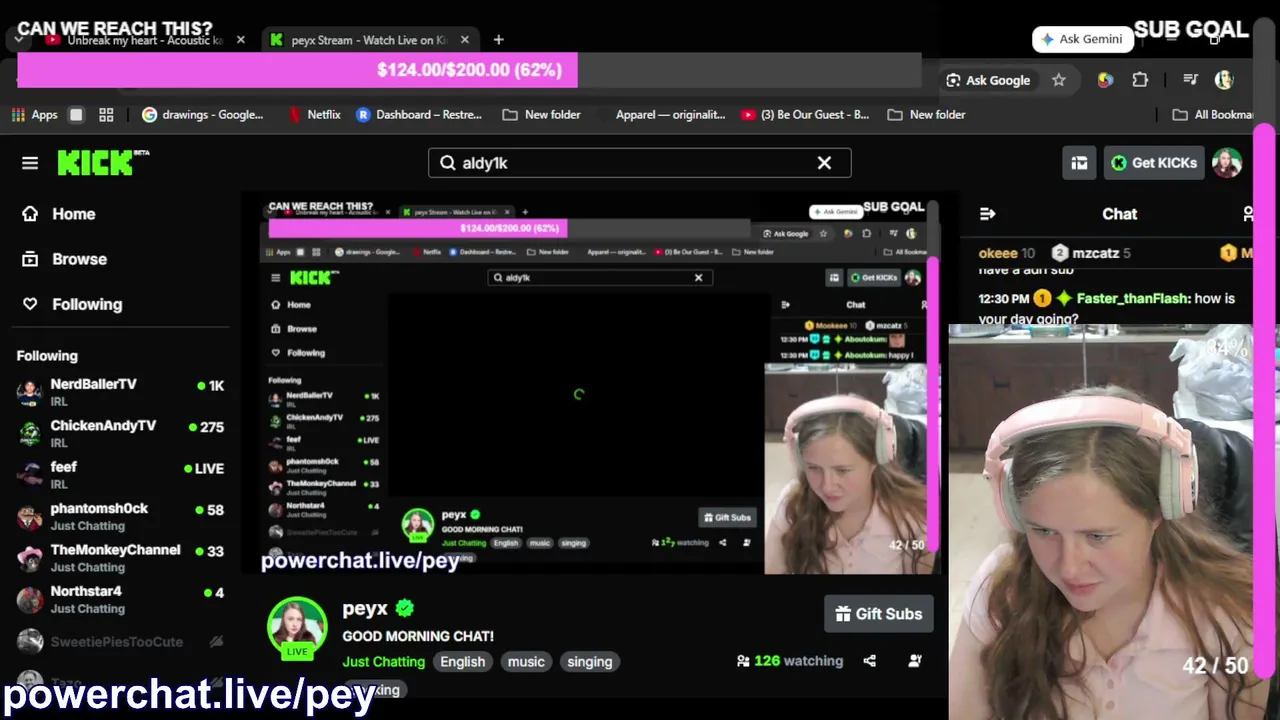Screen dimensions: 1280x720
Task: Click the 126 watching viewer count
Action: click(790, 661)
